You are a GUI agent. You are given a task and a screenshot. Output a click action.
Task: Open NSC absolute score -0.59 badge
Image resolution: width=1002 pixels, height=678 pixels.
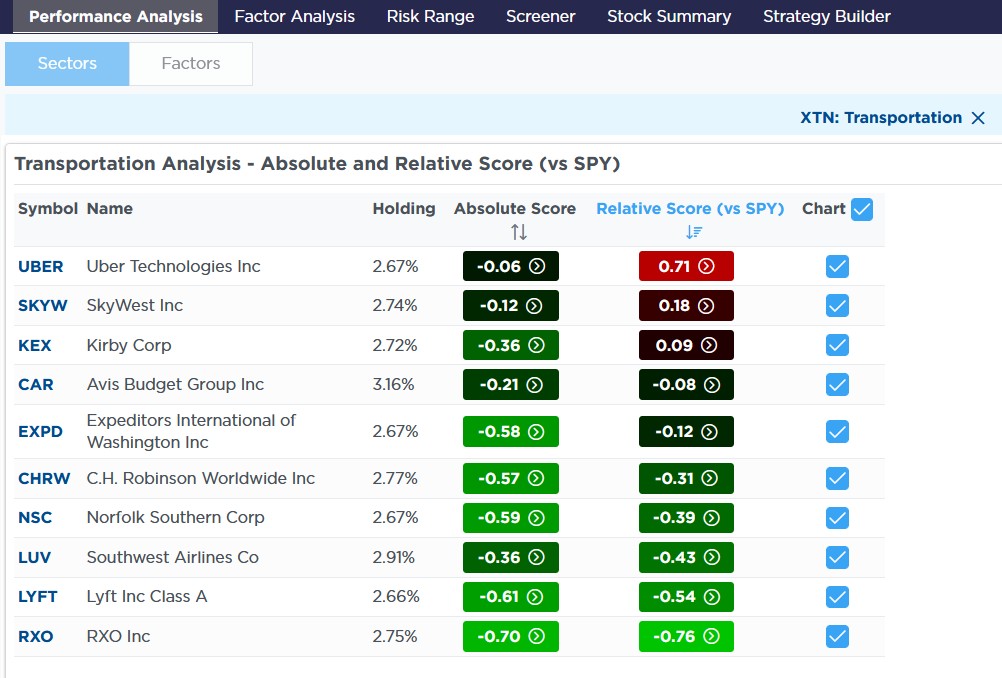510,518
